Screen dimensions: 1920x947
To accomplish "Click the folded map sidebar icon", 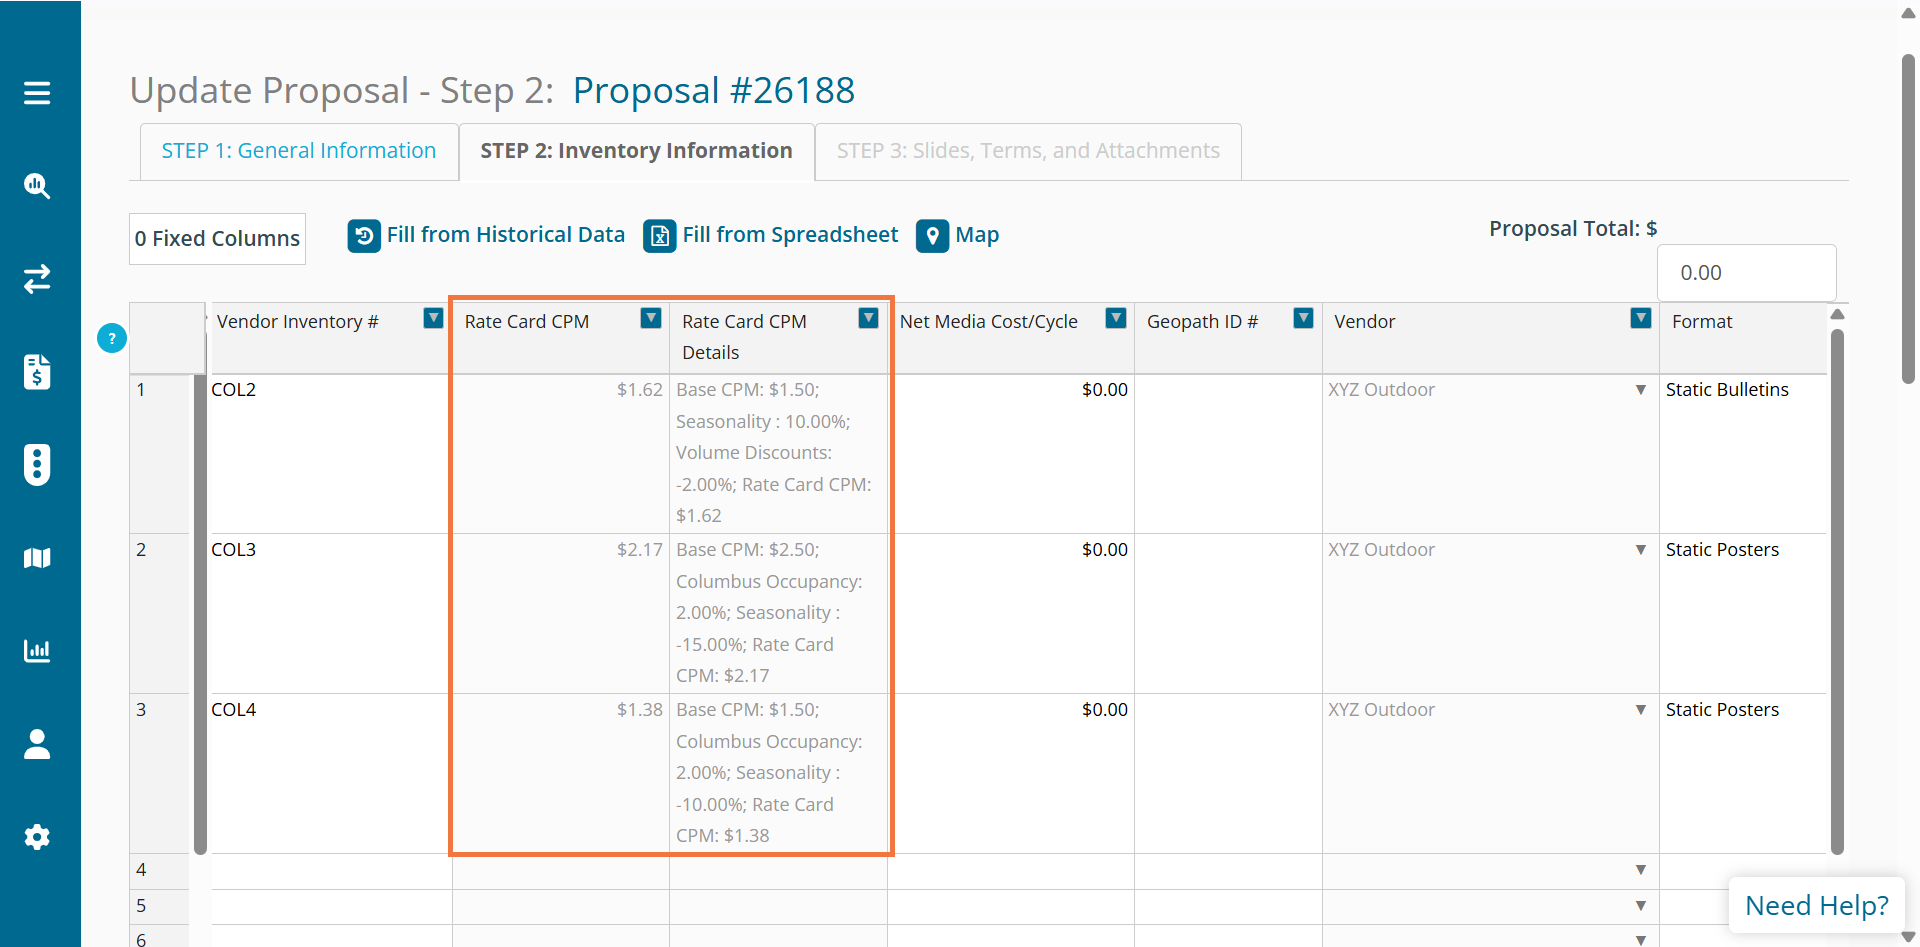I will tap(37, 558).
